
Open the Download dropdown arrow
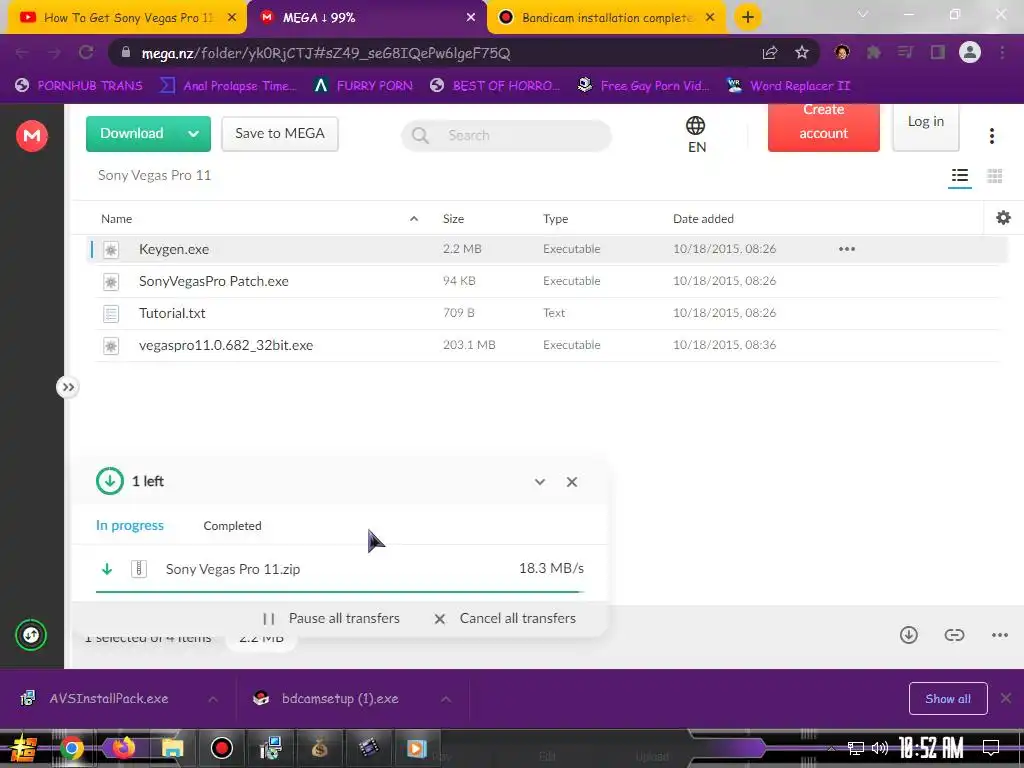click(193, 133)
